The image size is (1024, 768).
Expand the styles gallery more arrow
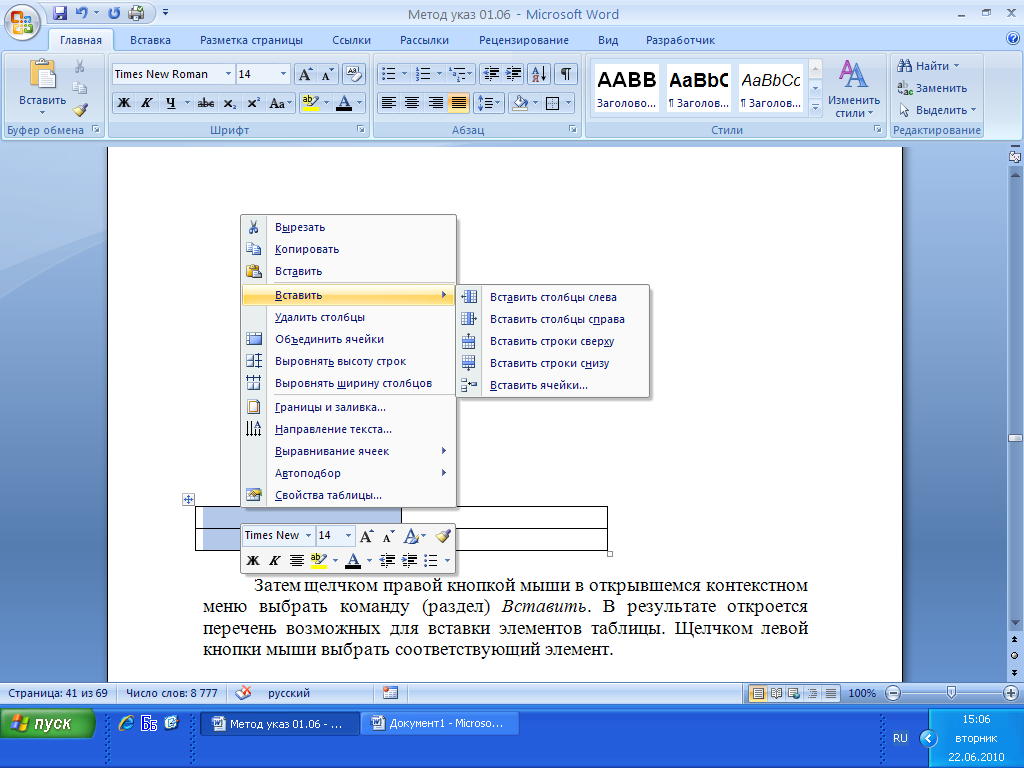(x=815, y=106)
